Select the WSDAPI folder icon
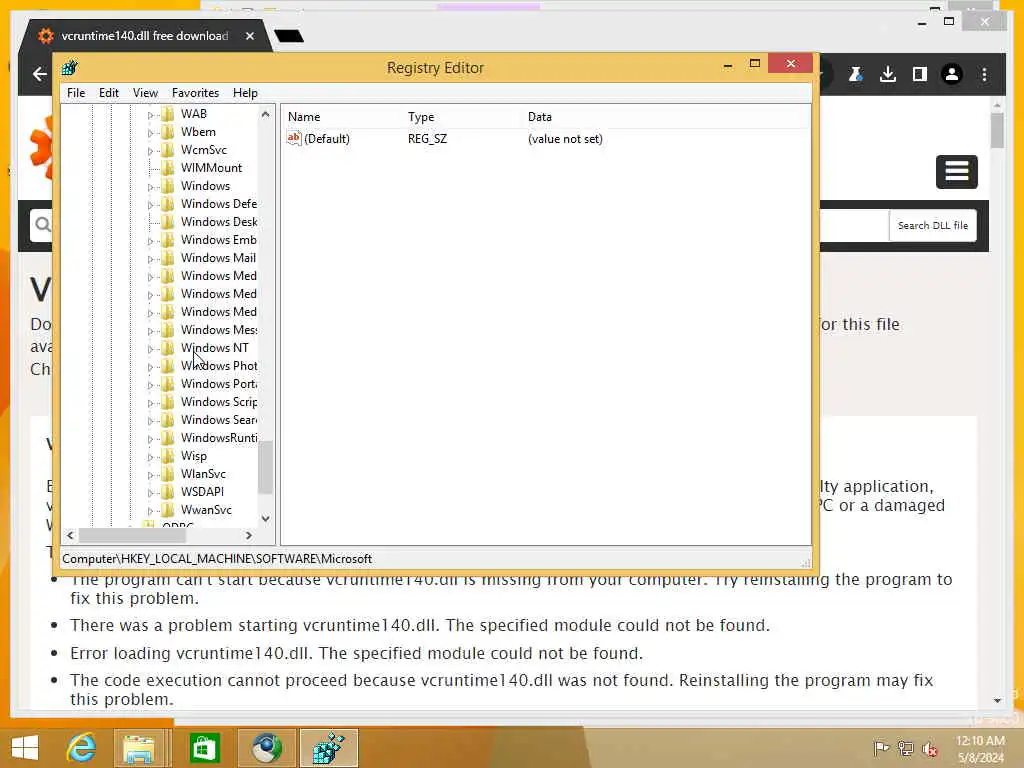Screen dimensions: 1024x768 [x=168, y=492]
